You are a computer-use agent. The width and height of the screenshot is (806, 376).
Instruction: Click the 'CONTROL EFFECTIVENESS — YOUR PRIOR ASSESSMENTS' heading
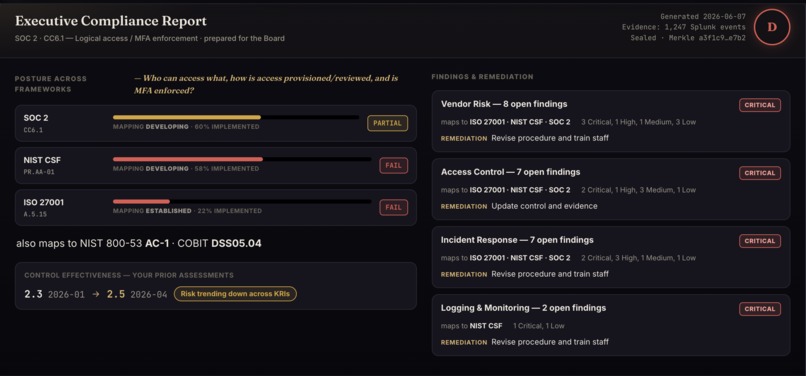coord(129,275)
